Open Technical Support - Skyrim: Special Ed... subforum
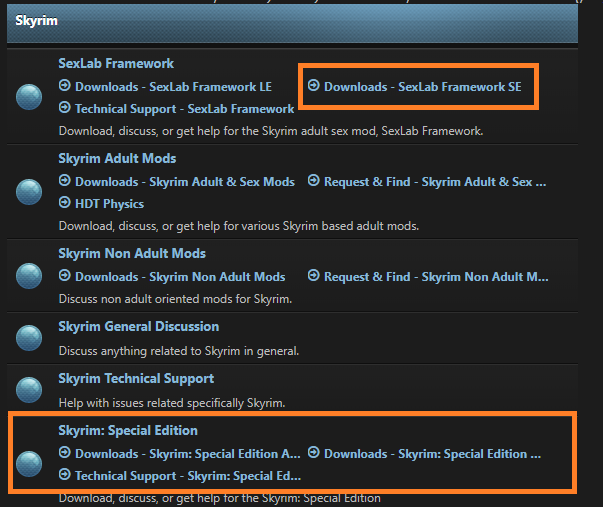Image resolution: width=603 pixels, height=507 pixels. [188, 476]
